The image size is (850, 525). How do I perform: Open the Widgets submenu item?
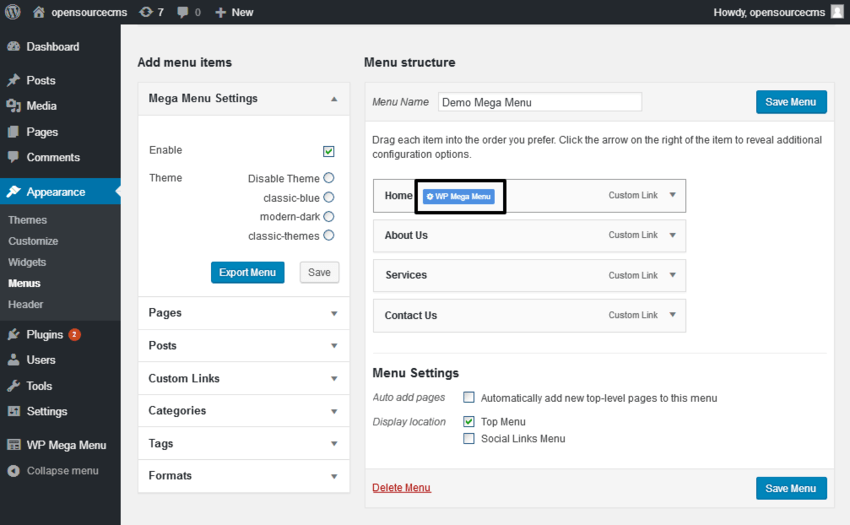[x=27, y=262]
